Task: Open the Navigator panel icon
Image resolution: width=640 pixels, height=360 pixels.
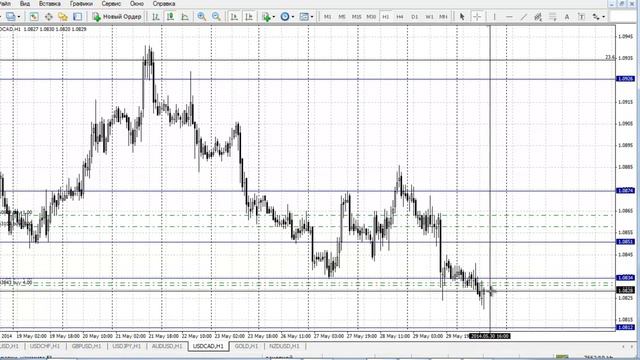Action: tap(63, 17)
